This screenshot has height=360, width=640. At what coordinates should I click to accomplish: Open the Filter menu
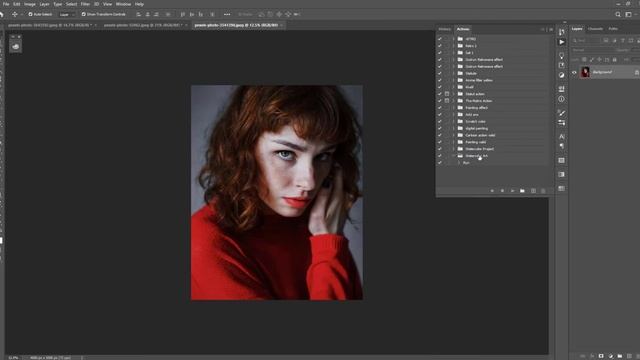85,4
